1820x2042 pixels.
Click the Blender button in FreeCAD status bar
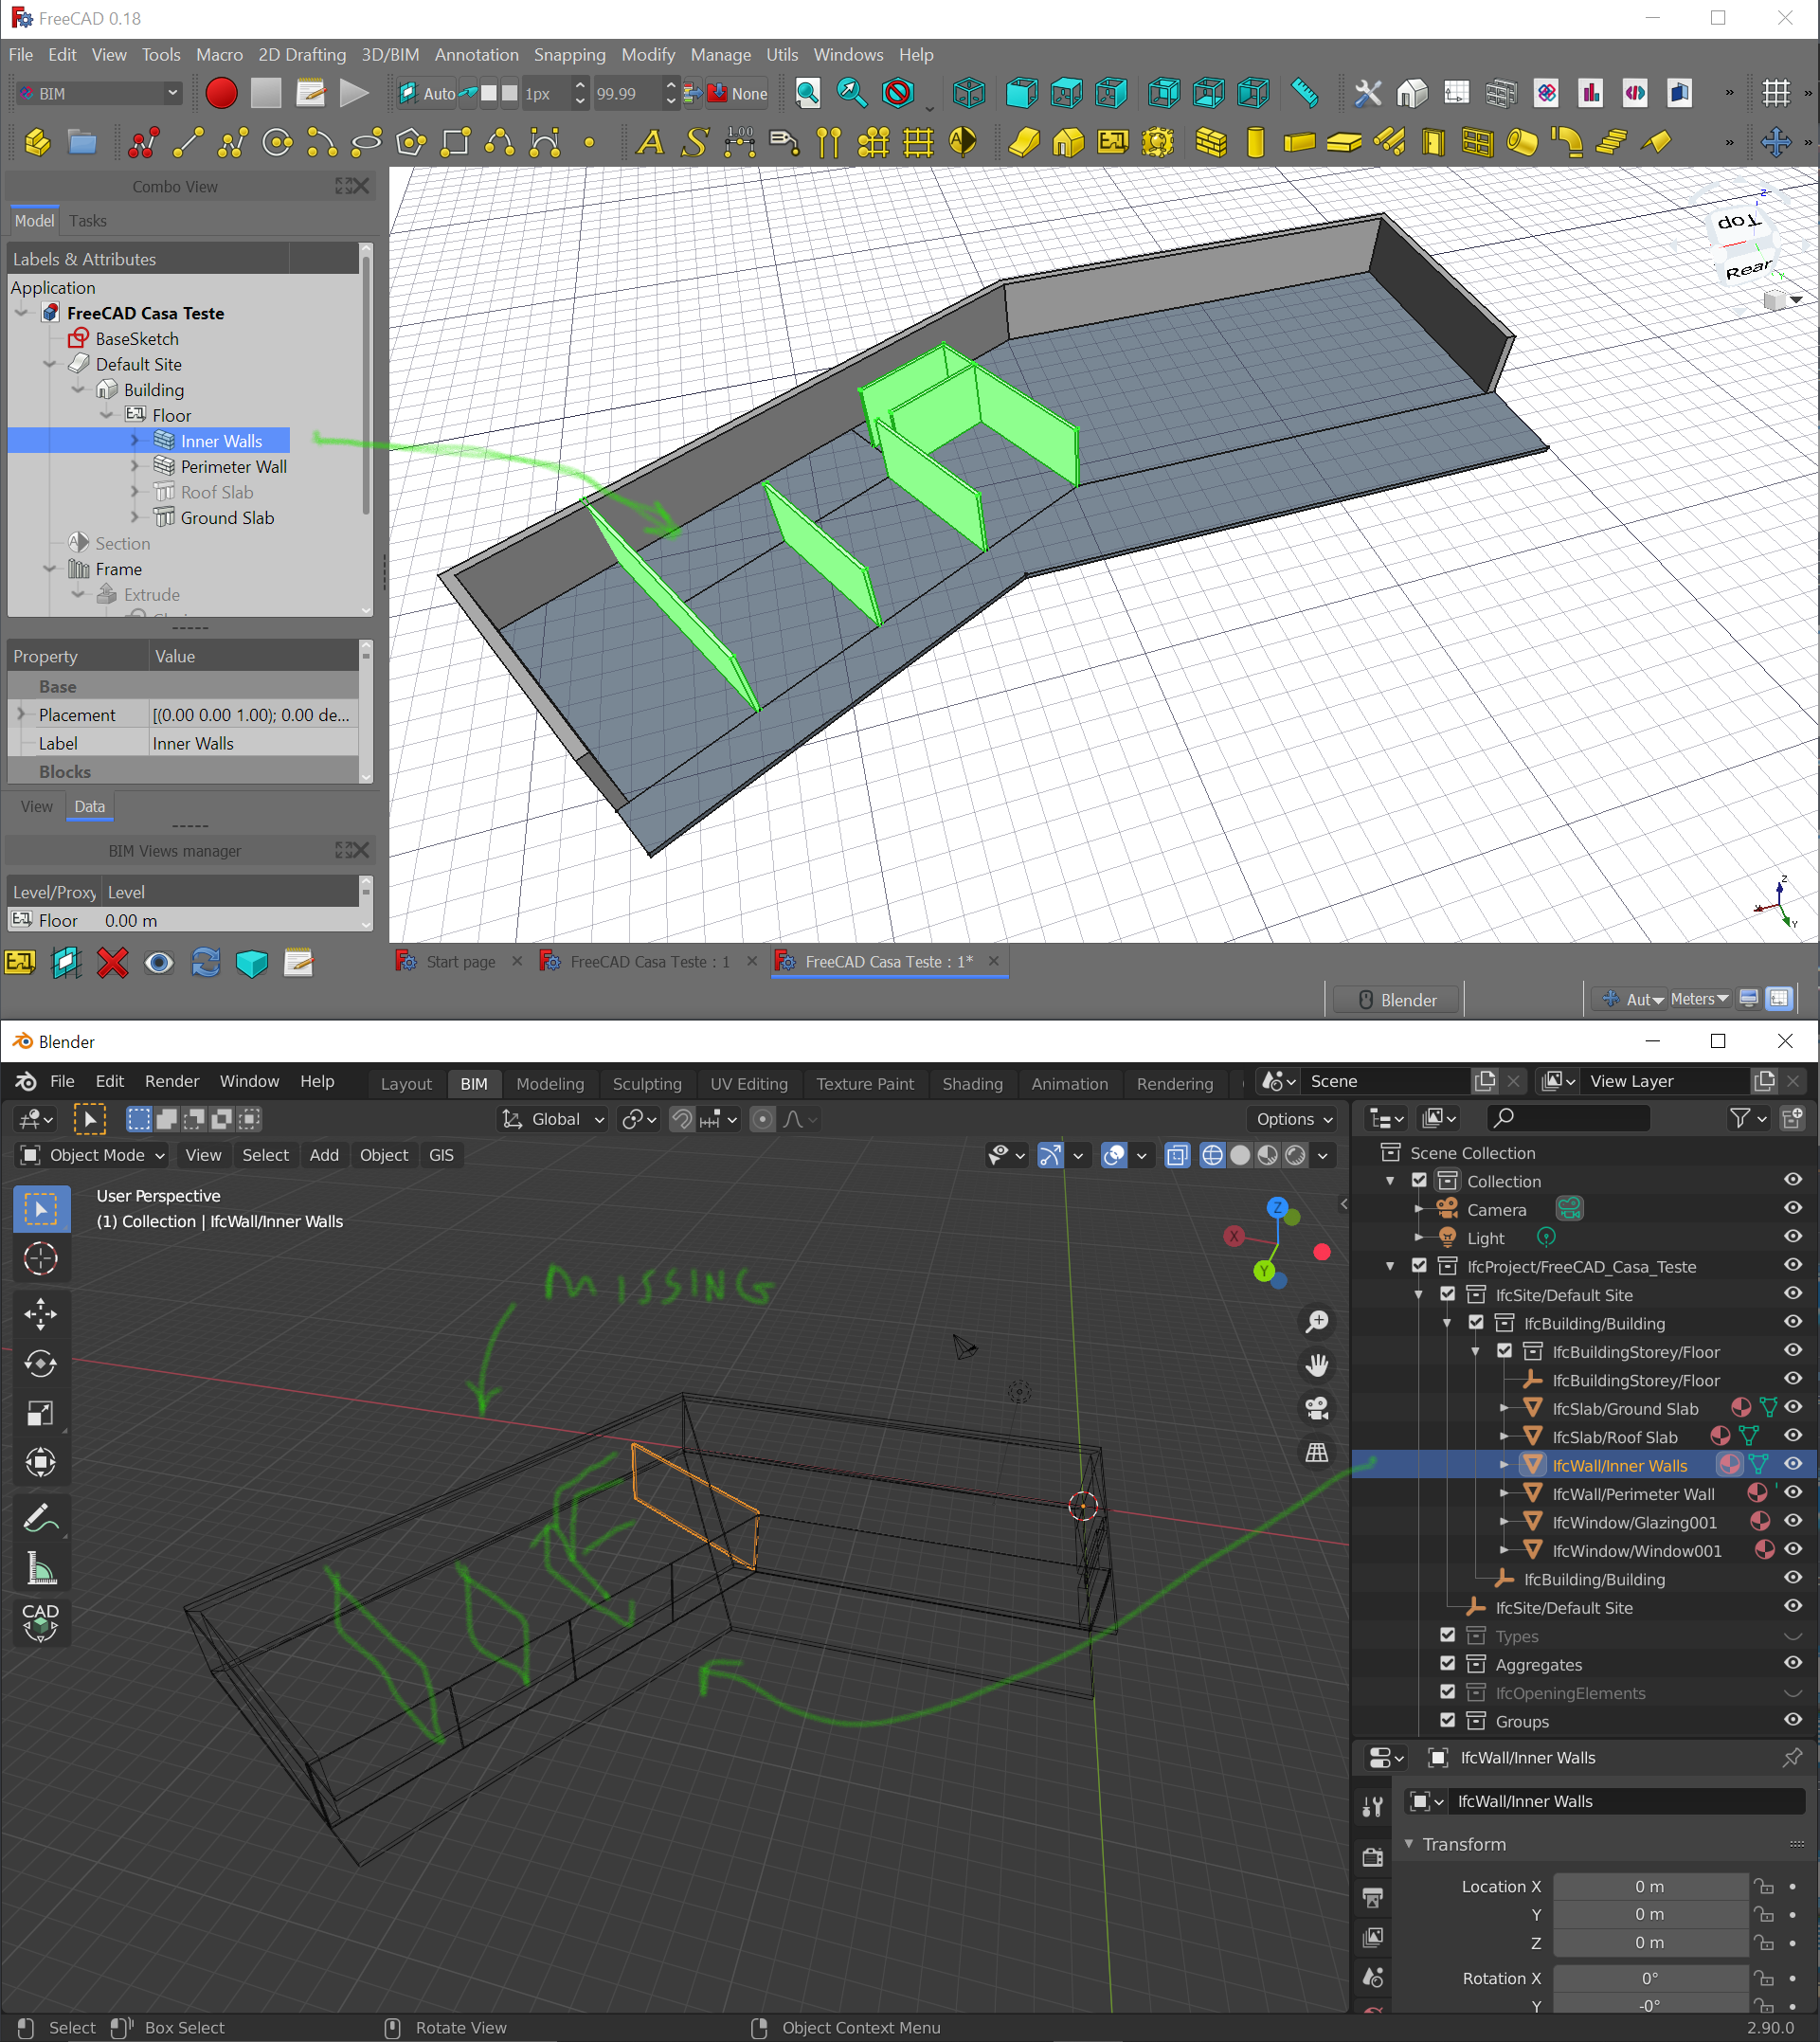pos(1398,999)
